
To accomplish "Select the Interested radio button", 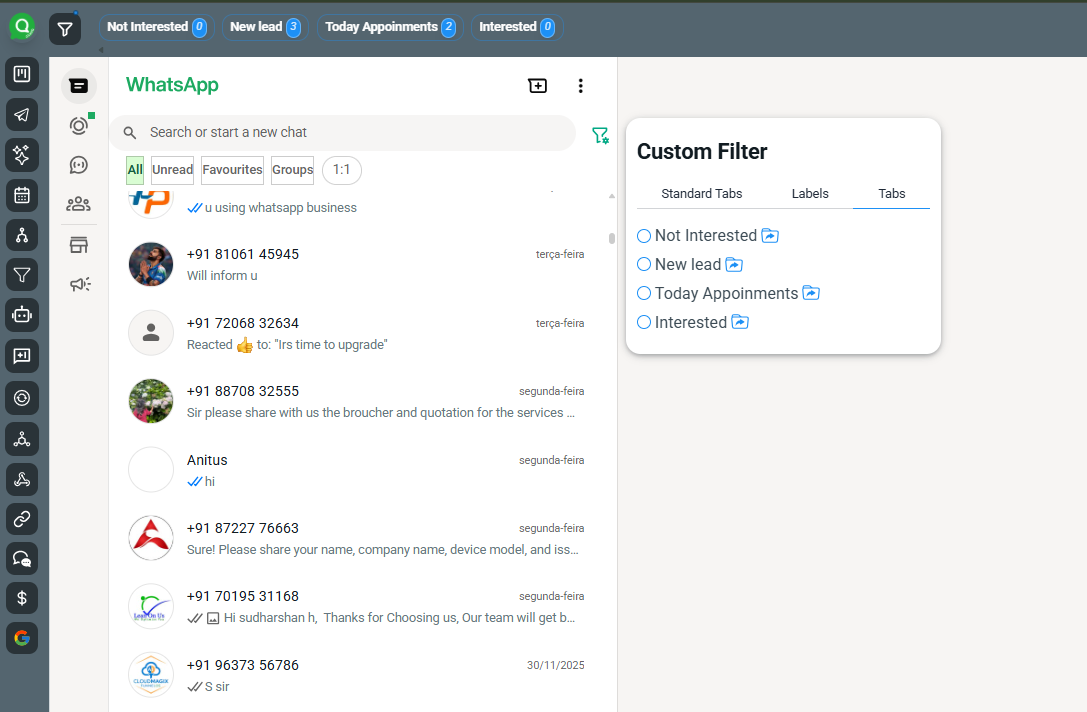I will click(644, 322).
